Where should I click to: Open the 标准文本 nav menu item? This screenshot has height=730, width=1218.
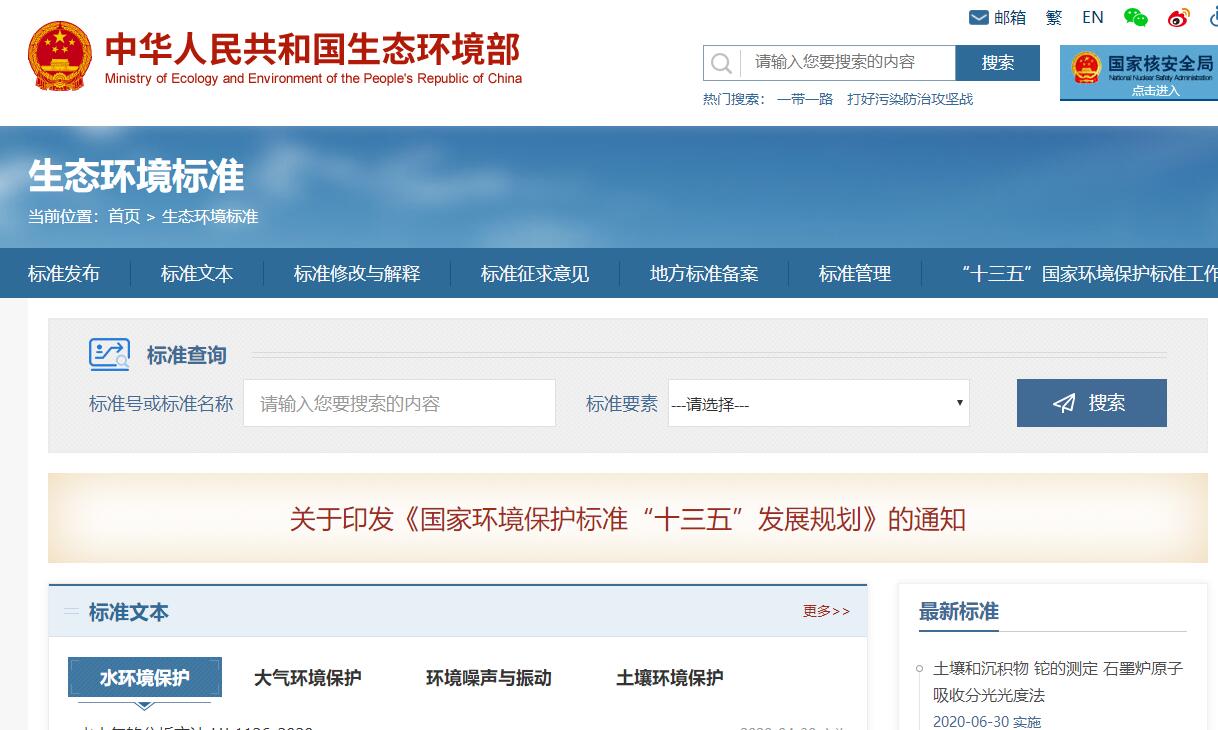click(197, 273)
